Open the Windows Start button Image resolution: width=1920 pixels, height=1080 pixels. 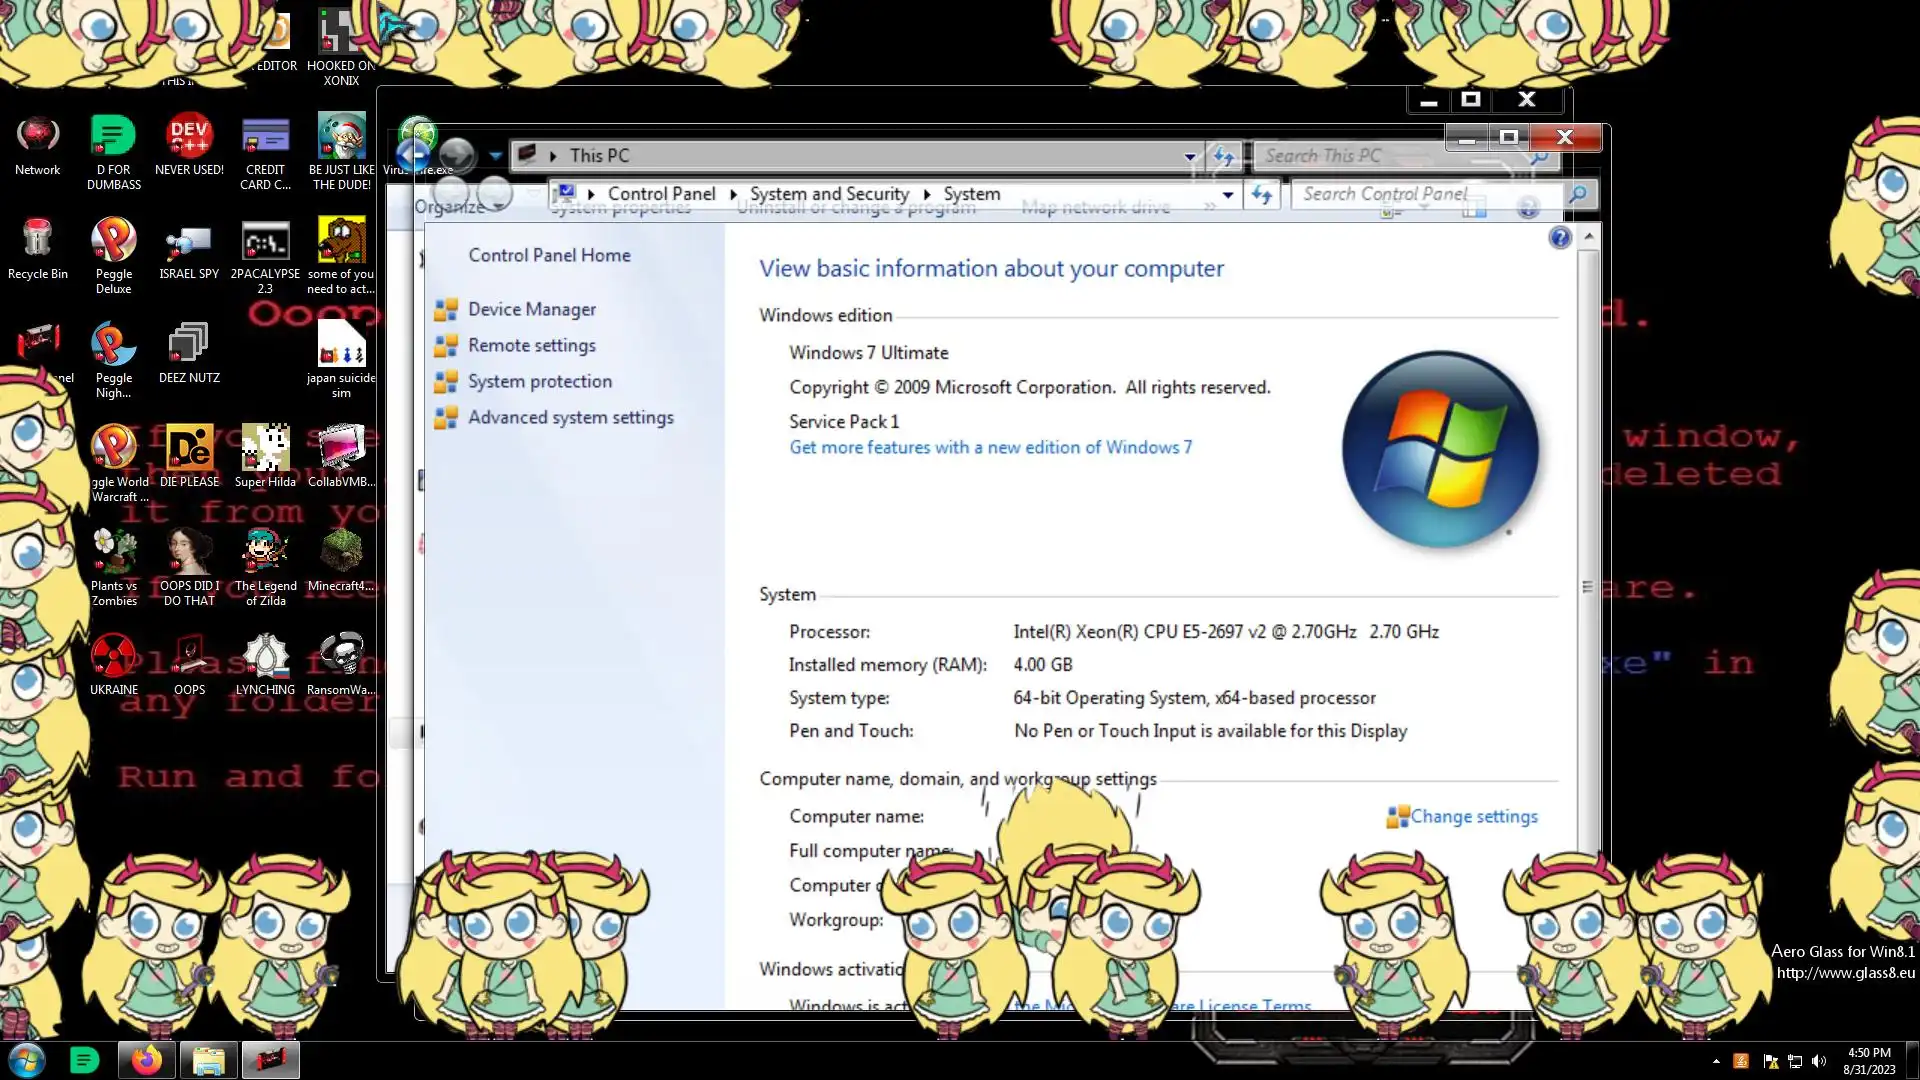[x=27, y=1060]
